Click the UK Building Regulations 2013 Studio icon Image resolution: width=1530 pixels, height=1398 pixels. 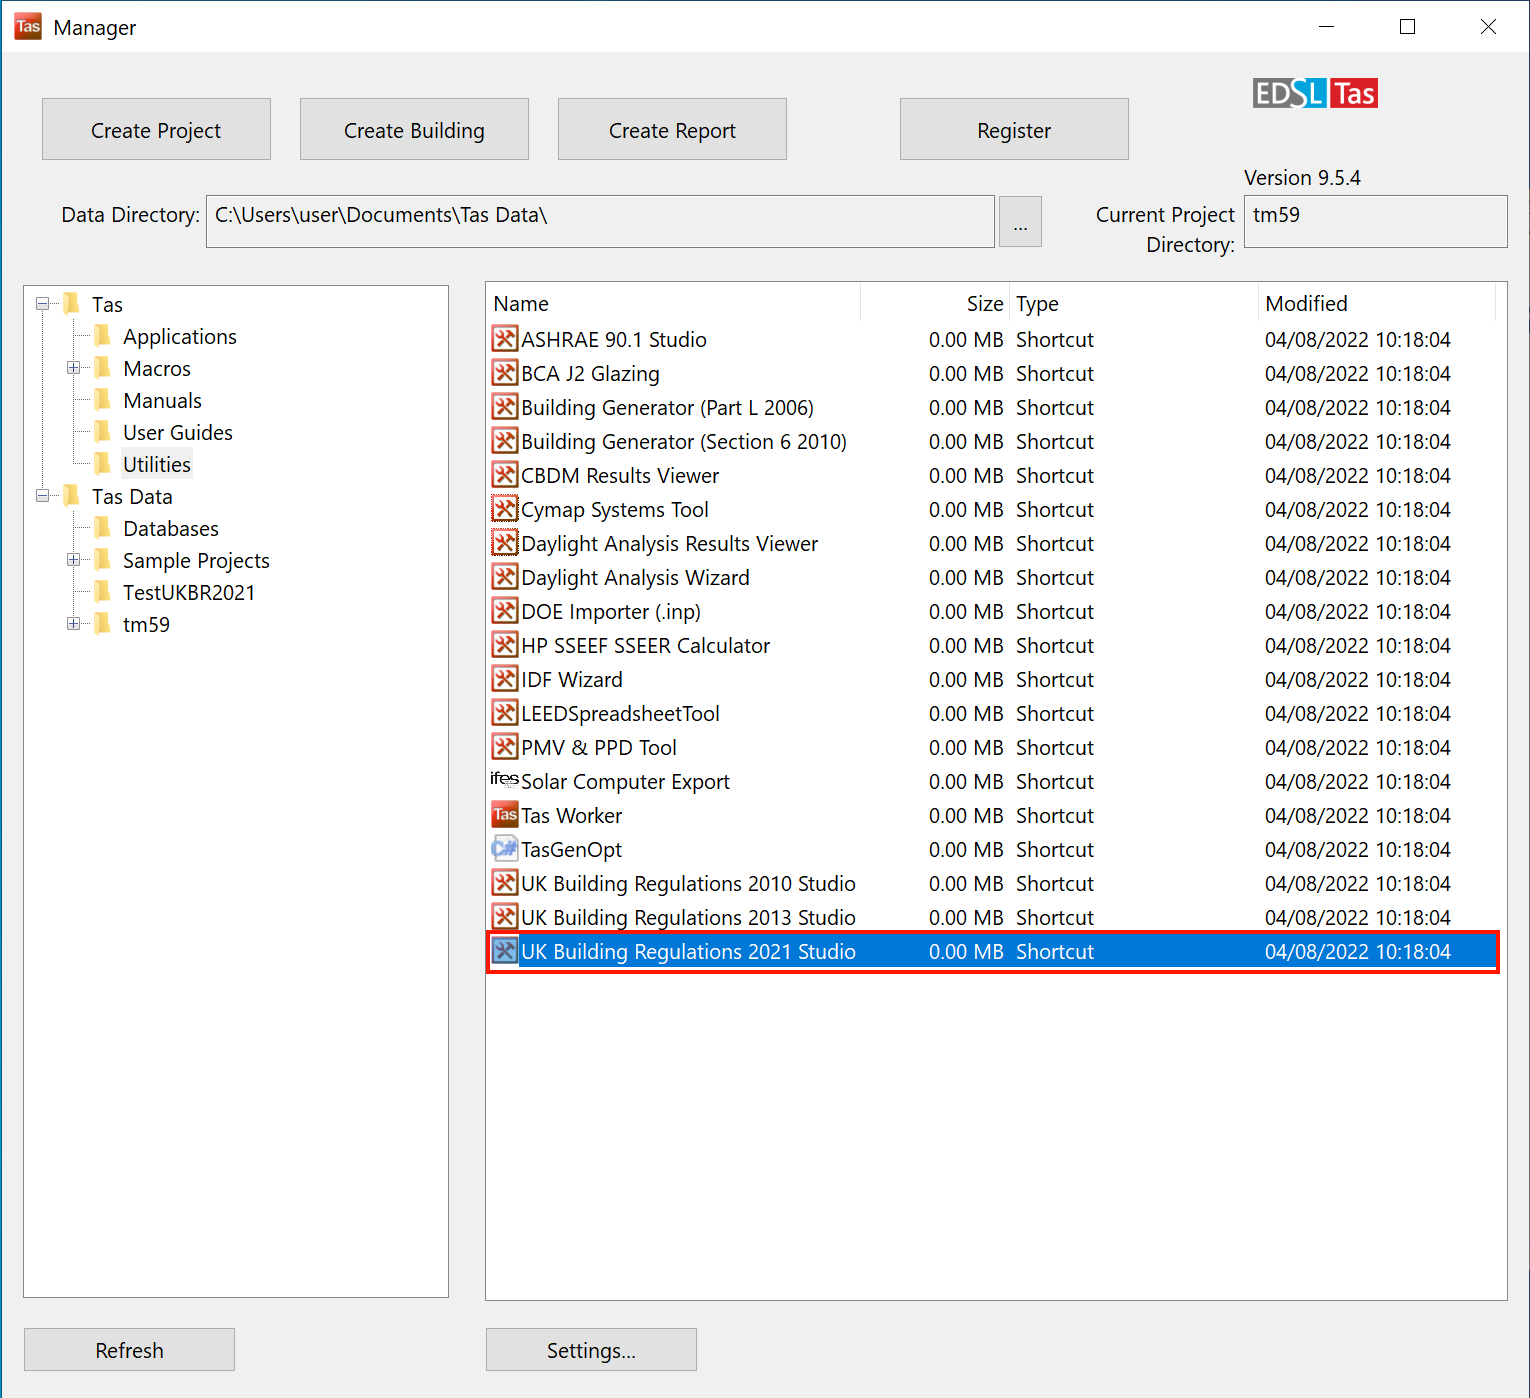pyautogui.click(x=505, y=917)
